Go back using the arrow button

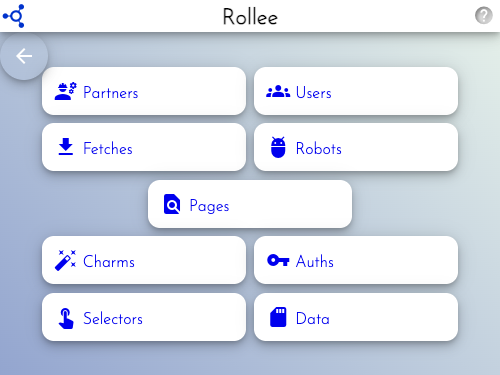click(x=24, y=56)
